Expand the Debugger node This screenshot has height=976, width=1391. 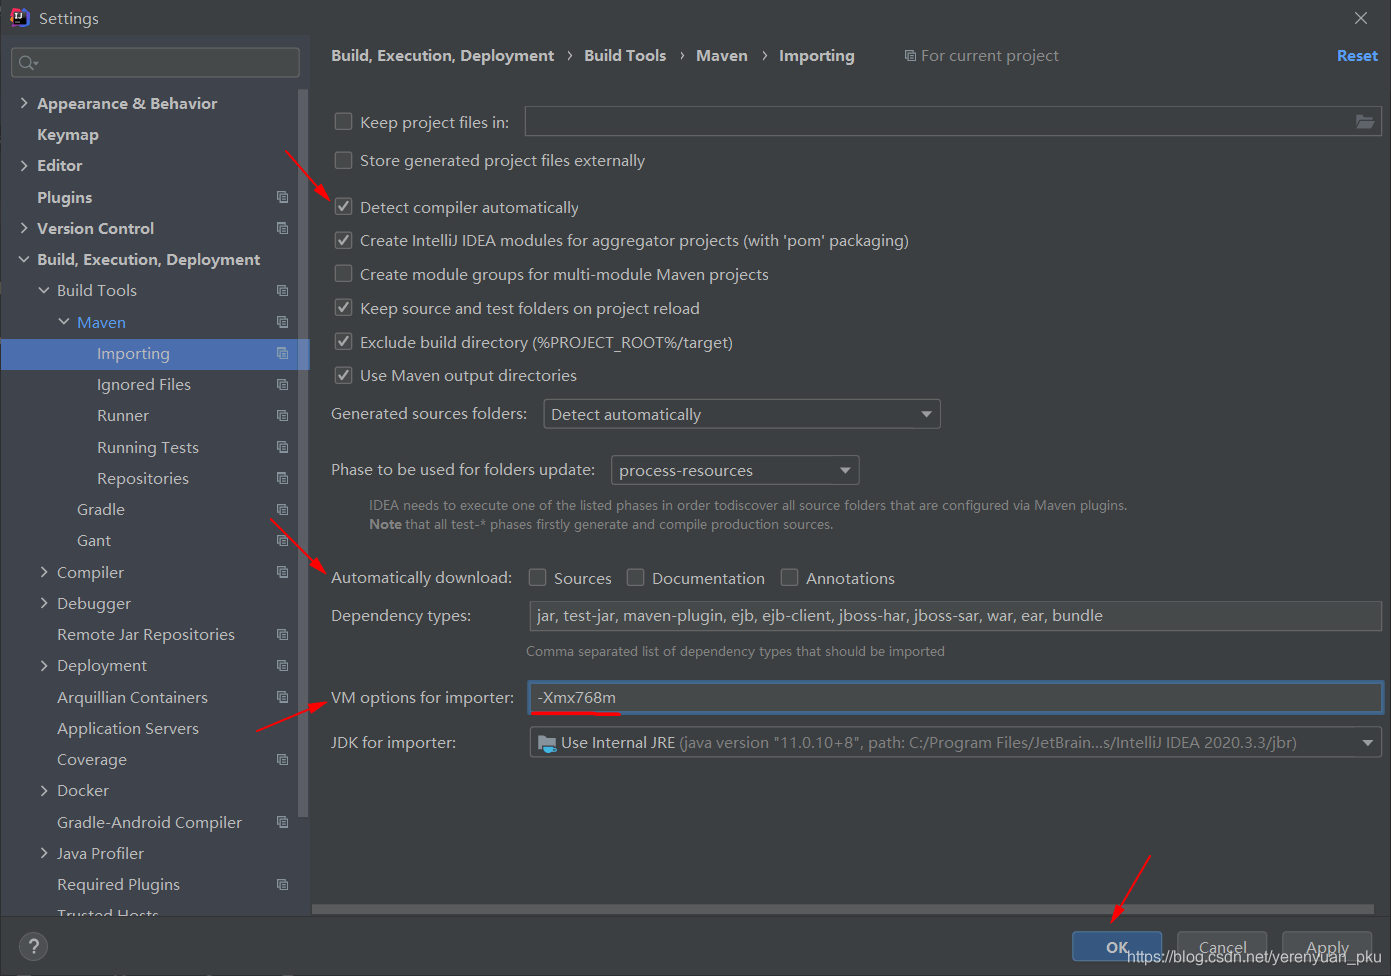tap(44, 603)
